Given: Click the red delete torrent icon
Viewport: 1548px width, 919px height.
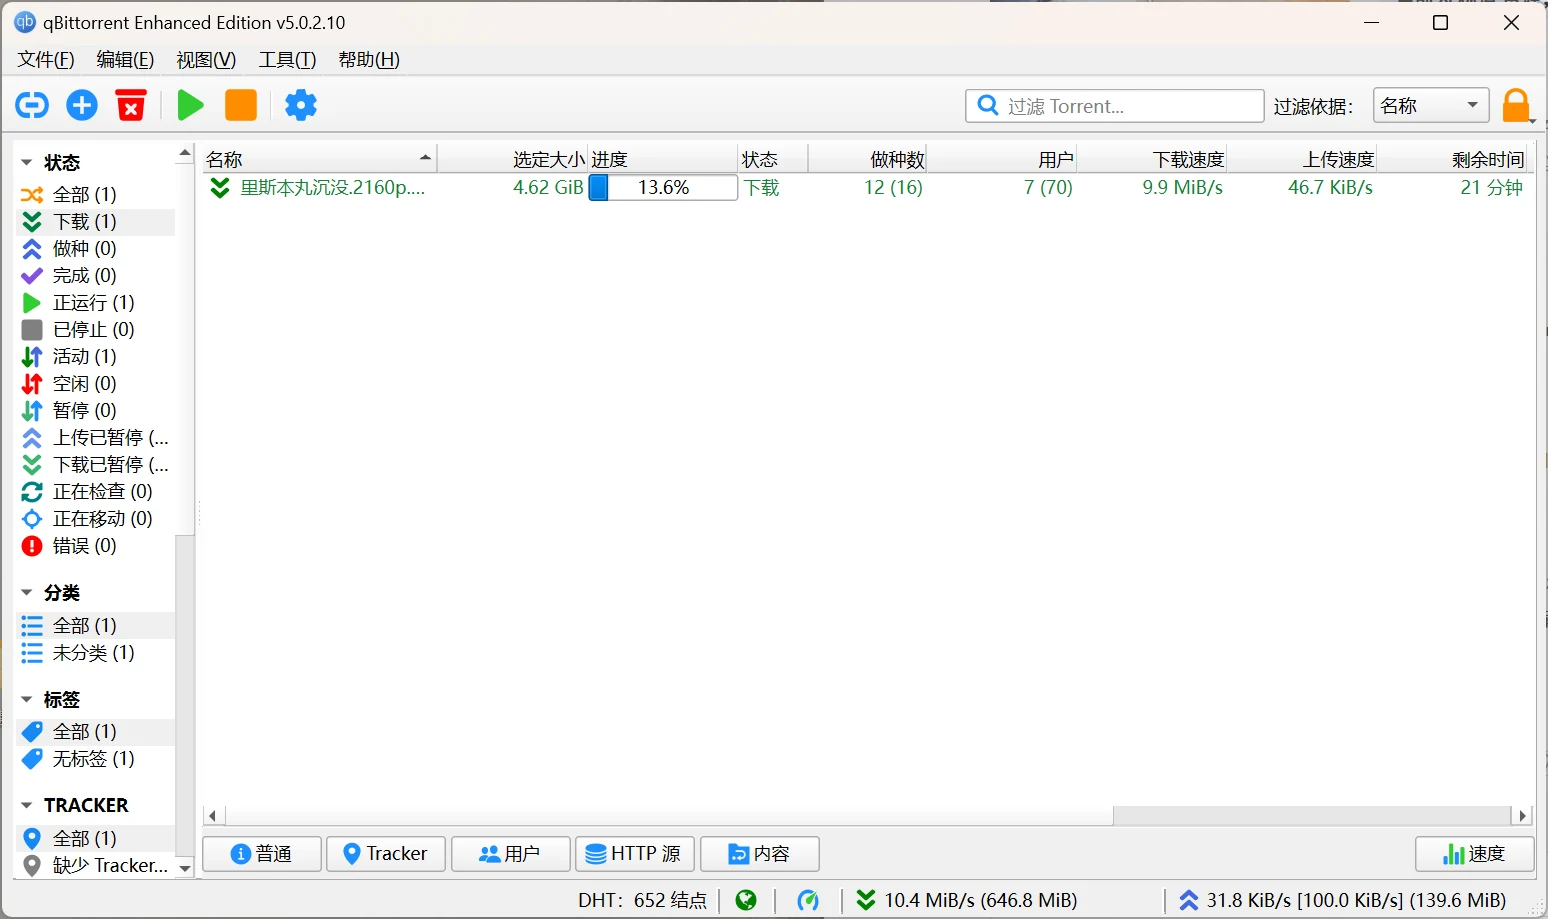Looking at the screenshot, I should (131, 105).
